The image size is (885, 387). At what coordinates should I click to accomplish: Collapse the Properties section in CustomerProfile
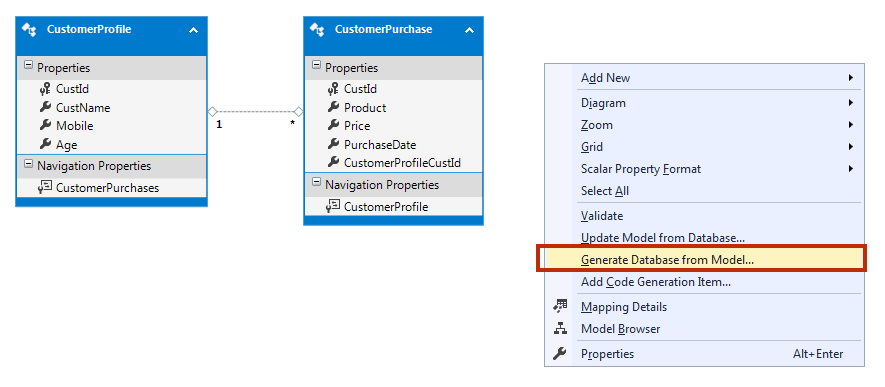point(28,67)
